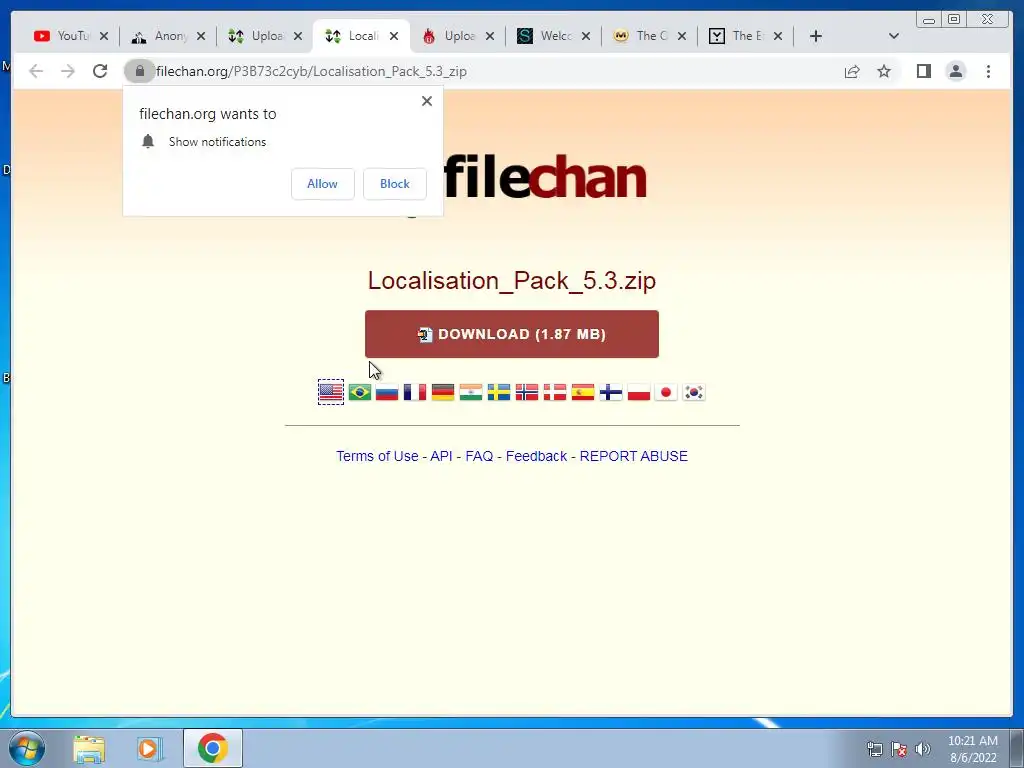Close the Localisation_Pack tab
This screenshot has width=1024, height=768.
click(x=394, y=36)
